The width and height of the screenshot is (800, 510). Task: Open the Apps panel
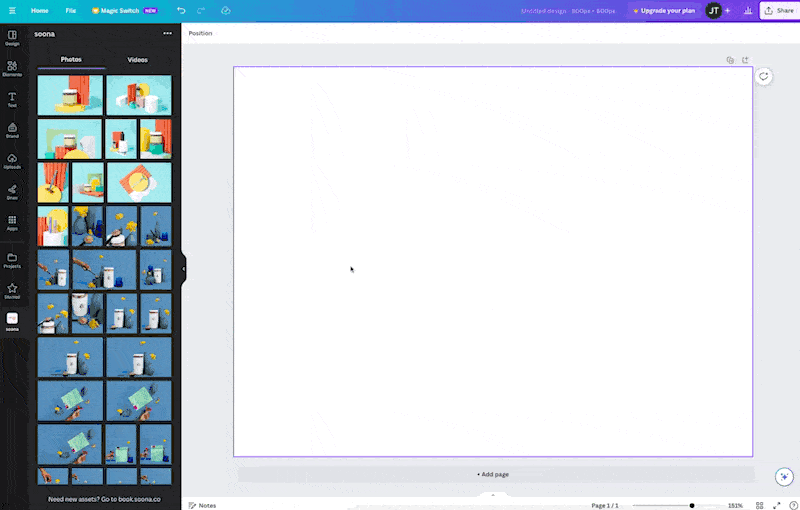(12, 223)
